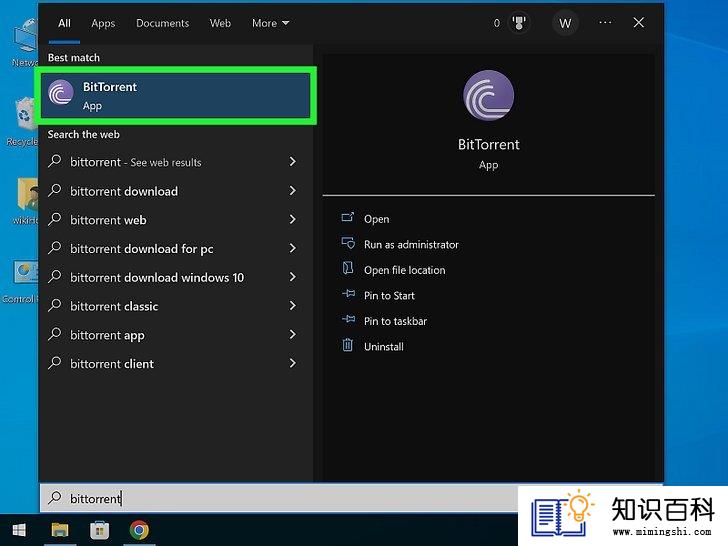The width and height of the screenshot is (728, 546).
Task: Expand 'bittorrent download windows 10' chevron
Action: (x=292, y=277)
